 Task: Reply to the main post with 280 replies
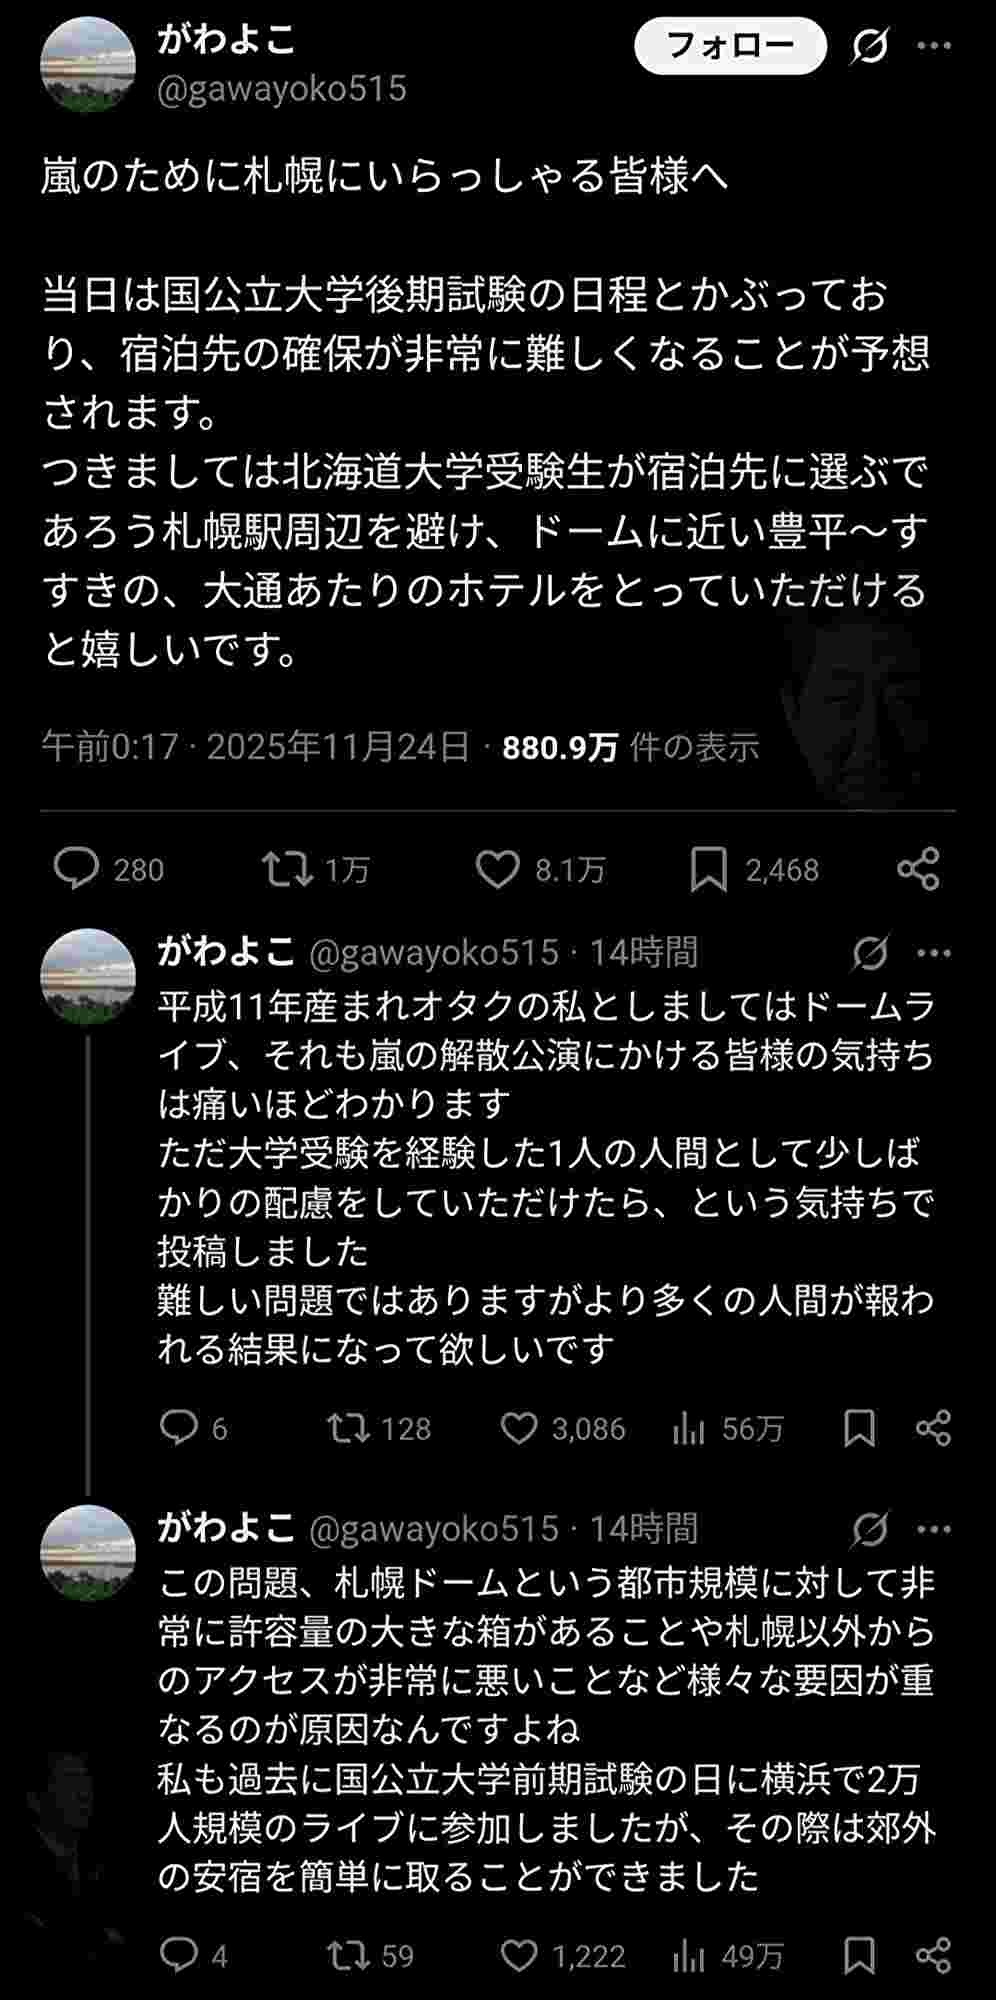click(77, 869)
